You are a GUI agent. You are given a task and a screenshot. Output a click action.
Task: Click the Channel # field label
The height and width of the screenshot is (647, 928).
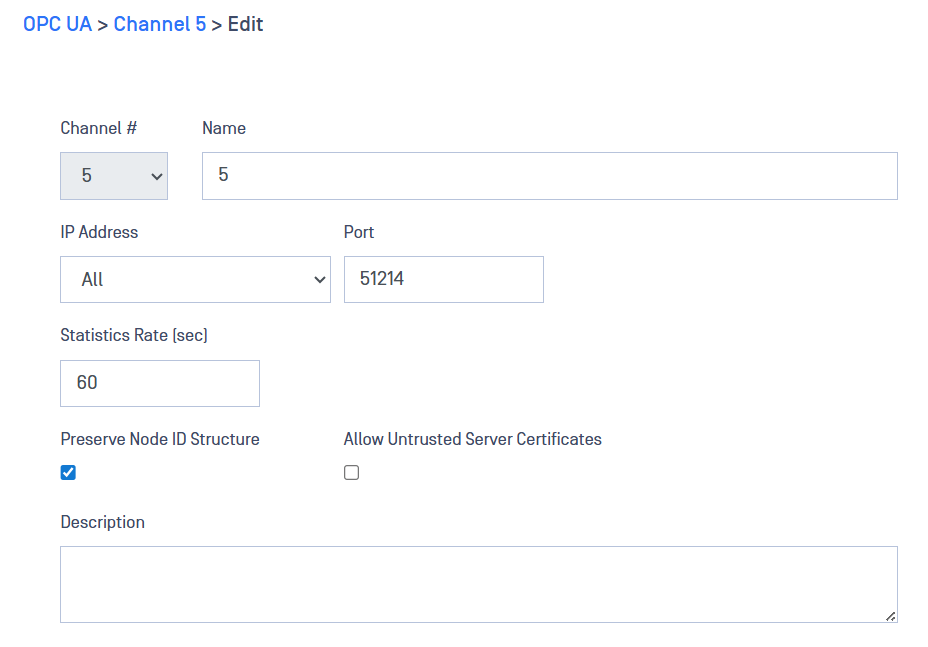(99, 128)
